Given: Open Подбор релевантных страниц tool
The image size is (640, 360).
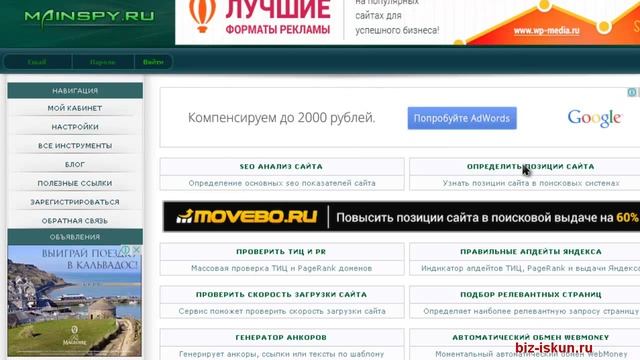Looking at the screenshot, I should pyautogui.click(x=531, y=295).
